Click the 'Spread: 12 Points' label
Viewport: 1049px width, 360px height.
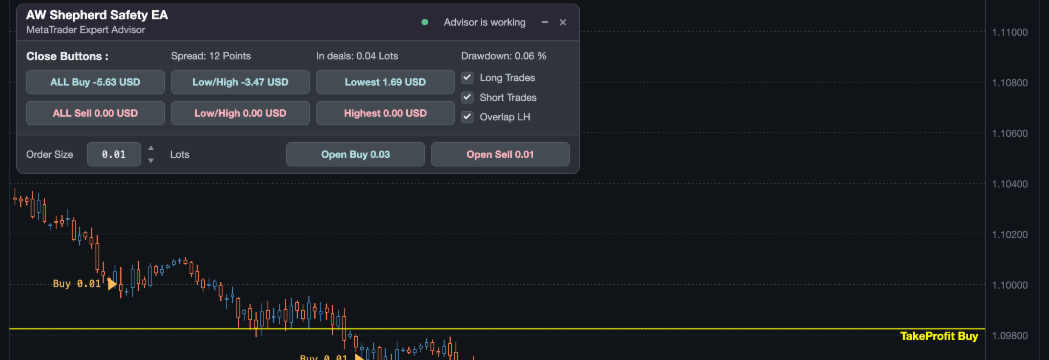211,56
